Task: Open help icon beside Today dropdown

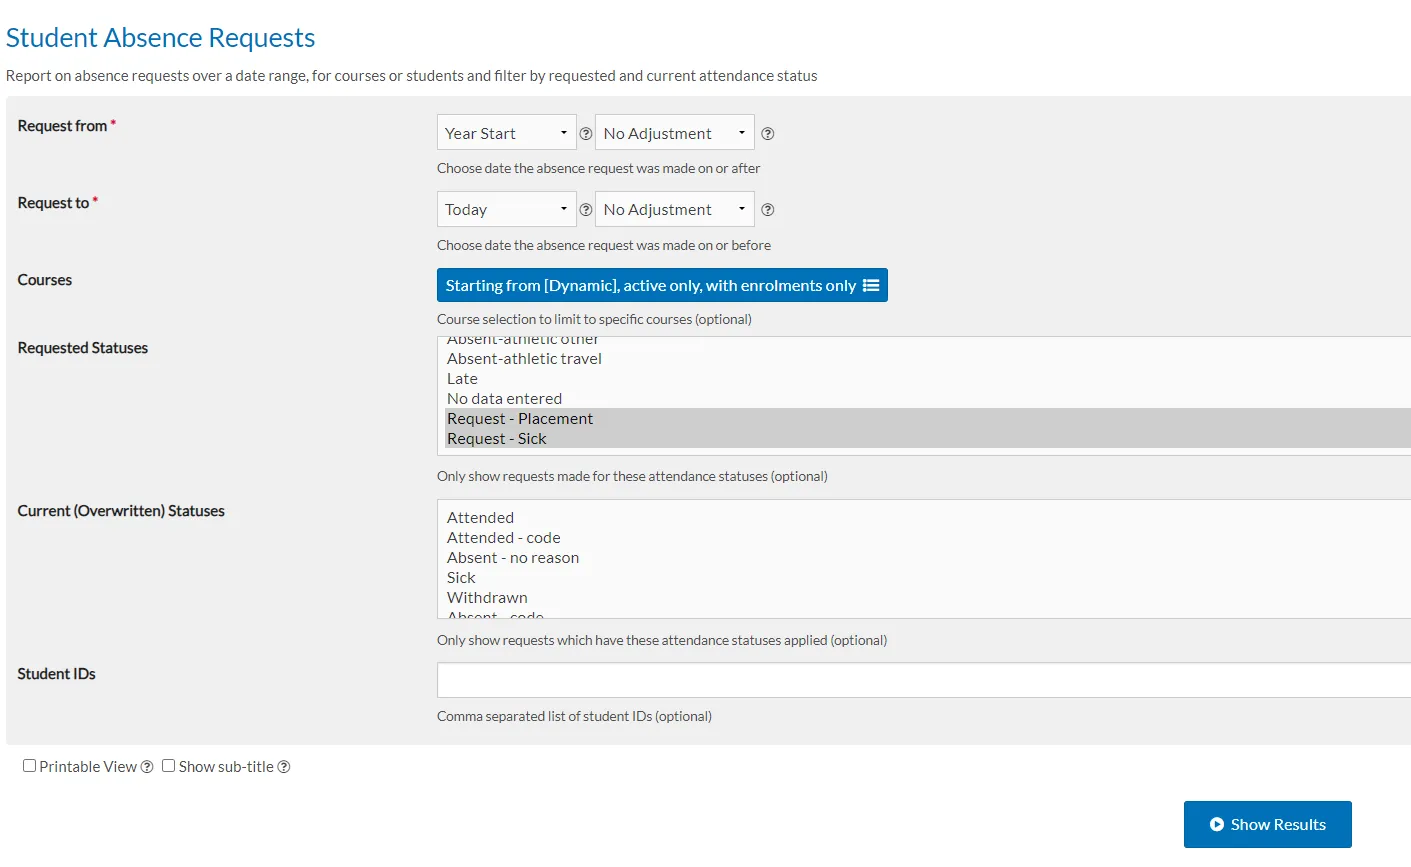Action: pos(586,210)
